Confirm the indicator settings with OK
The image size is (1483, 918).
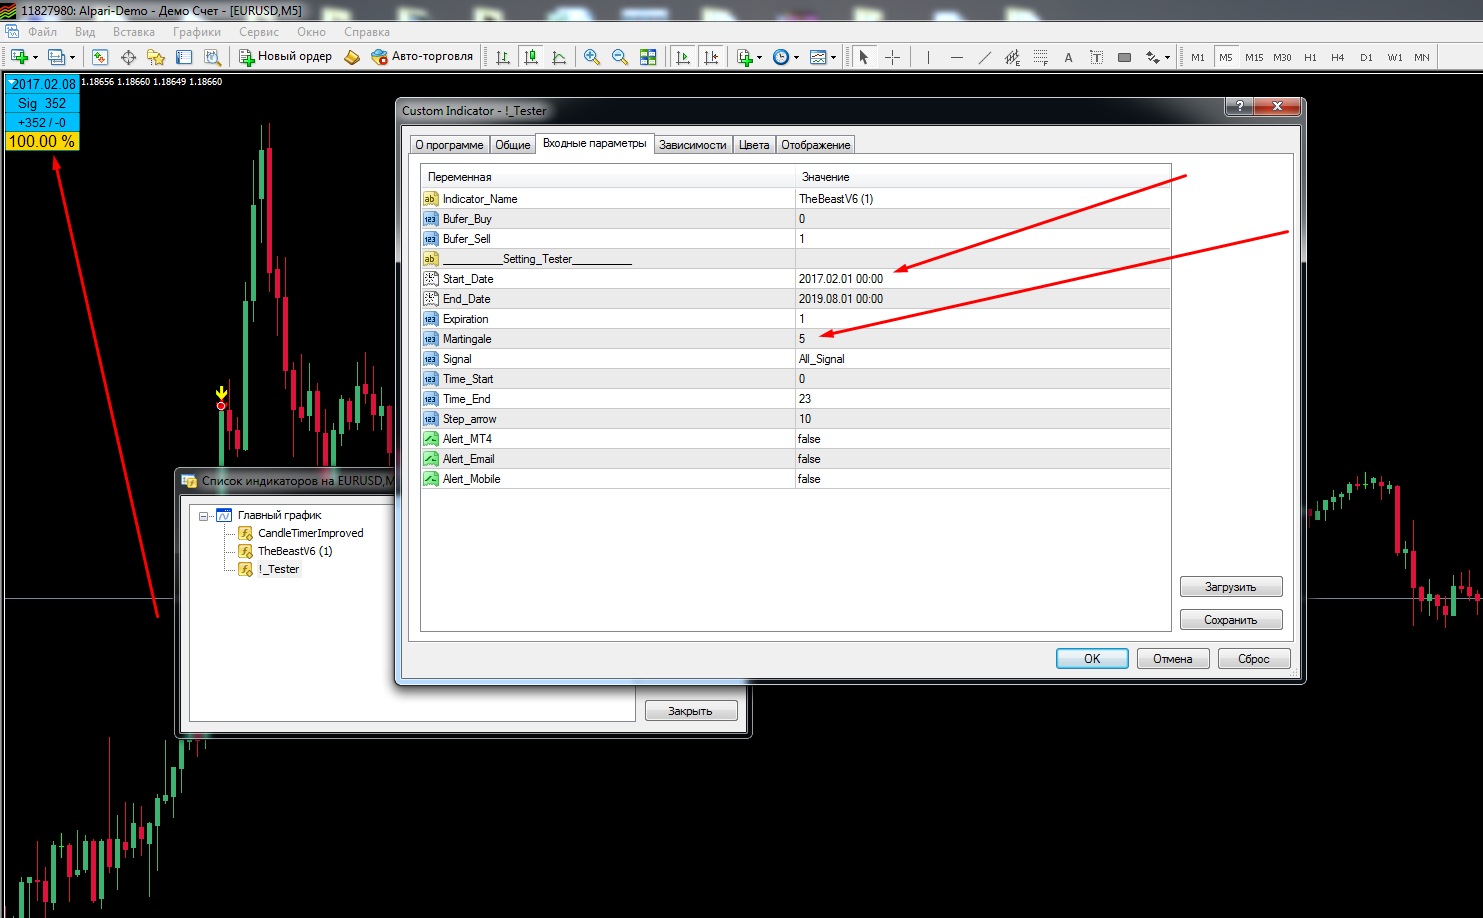click(1092, 659)
